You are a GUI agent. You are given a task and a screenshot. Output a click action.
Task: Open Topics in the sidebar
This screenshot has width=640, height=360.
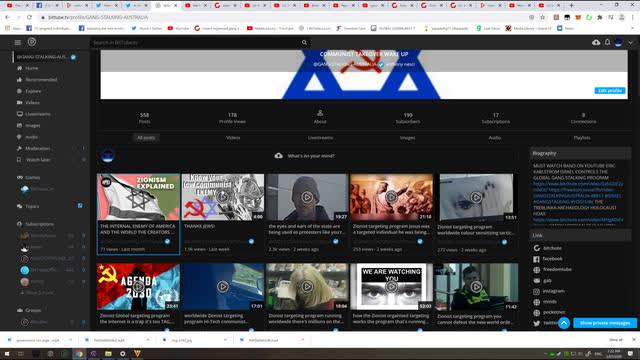[x=28, y=206]
